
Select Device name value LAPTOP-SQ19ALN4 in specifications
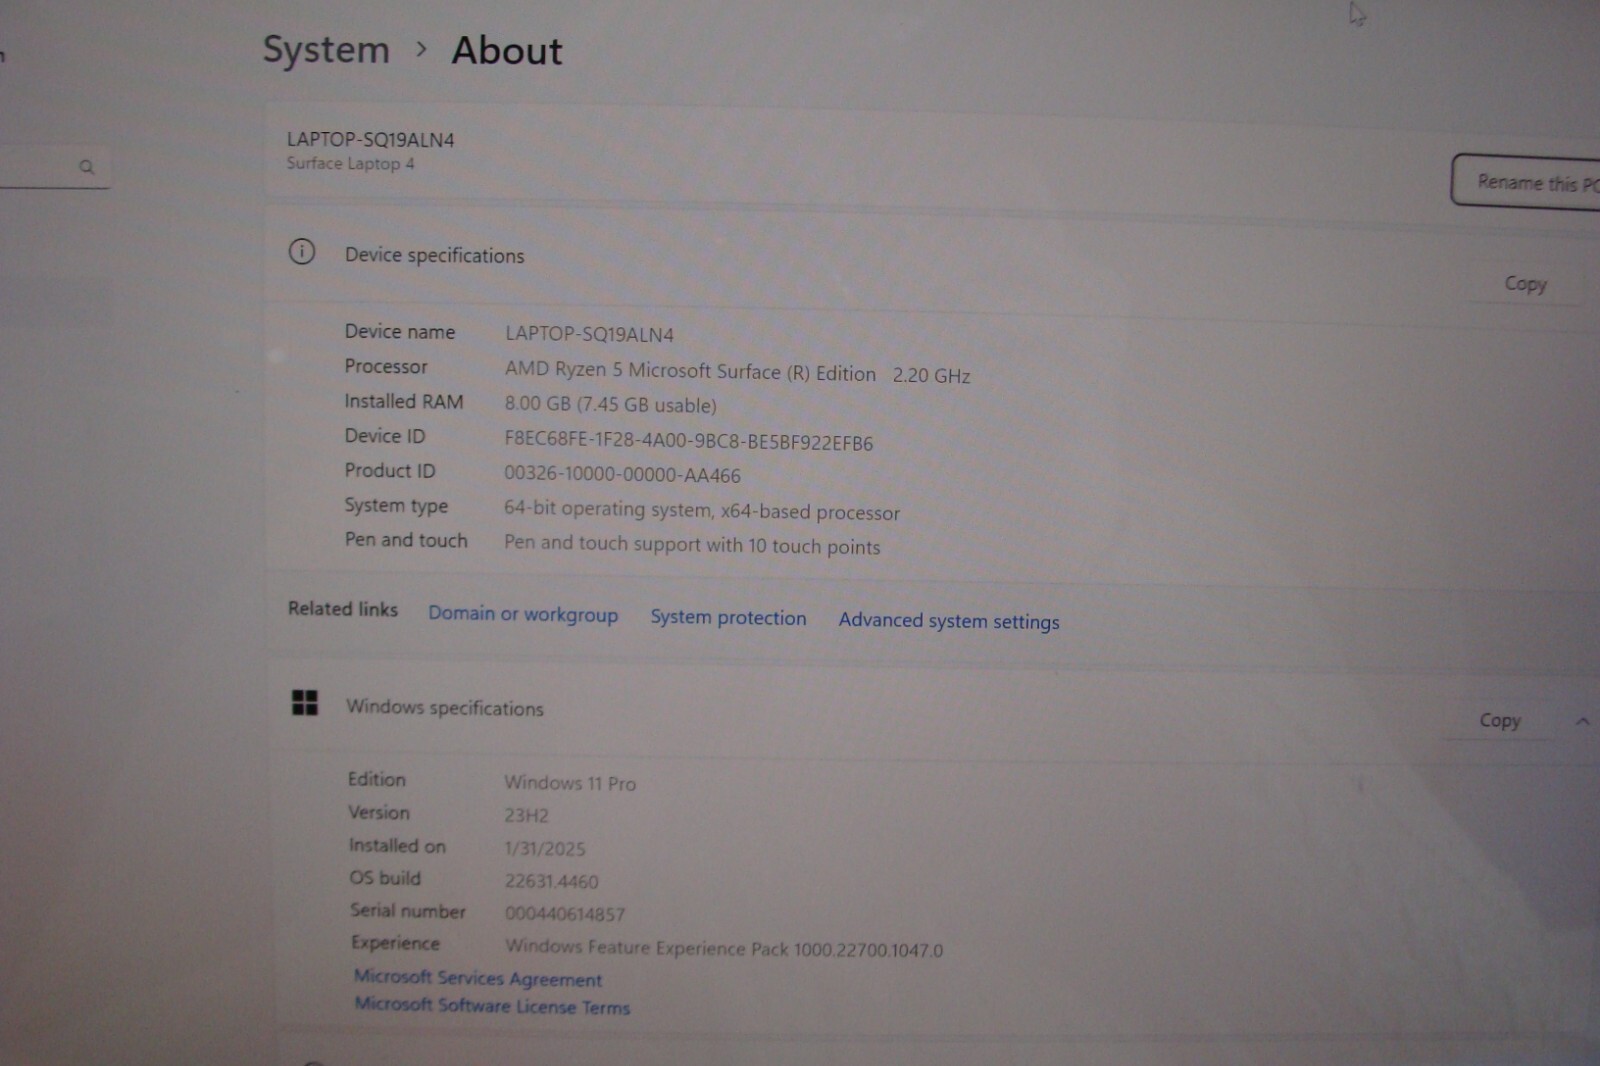(x=589, y=334)
